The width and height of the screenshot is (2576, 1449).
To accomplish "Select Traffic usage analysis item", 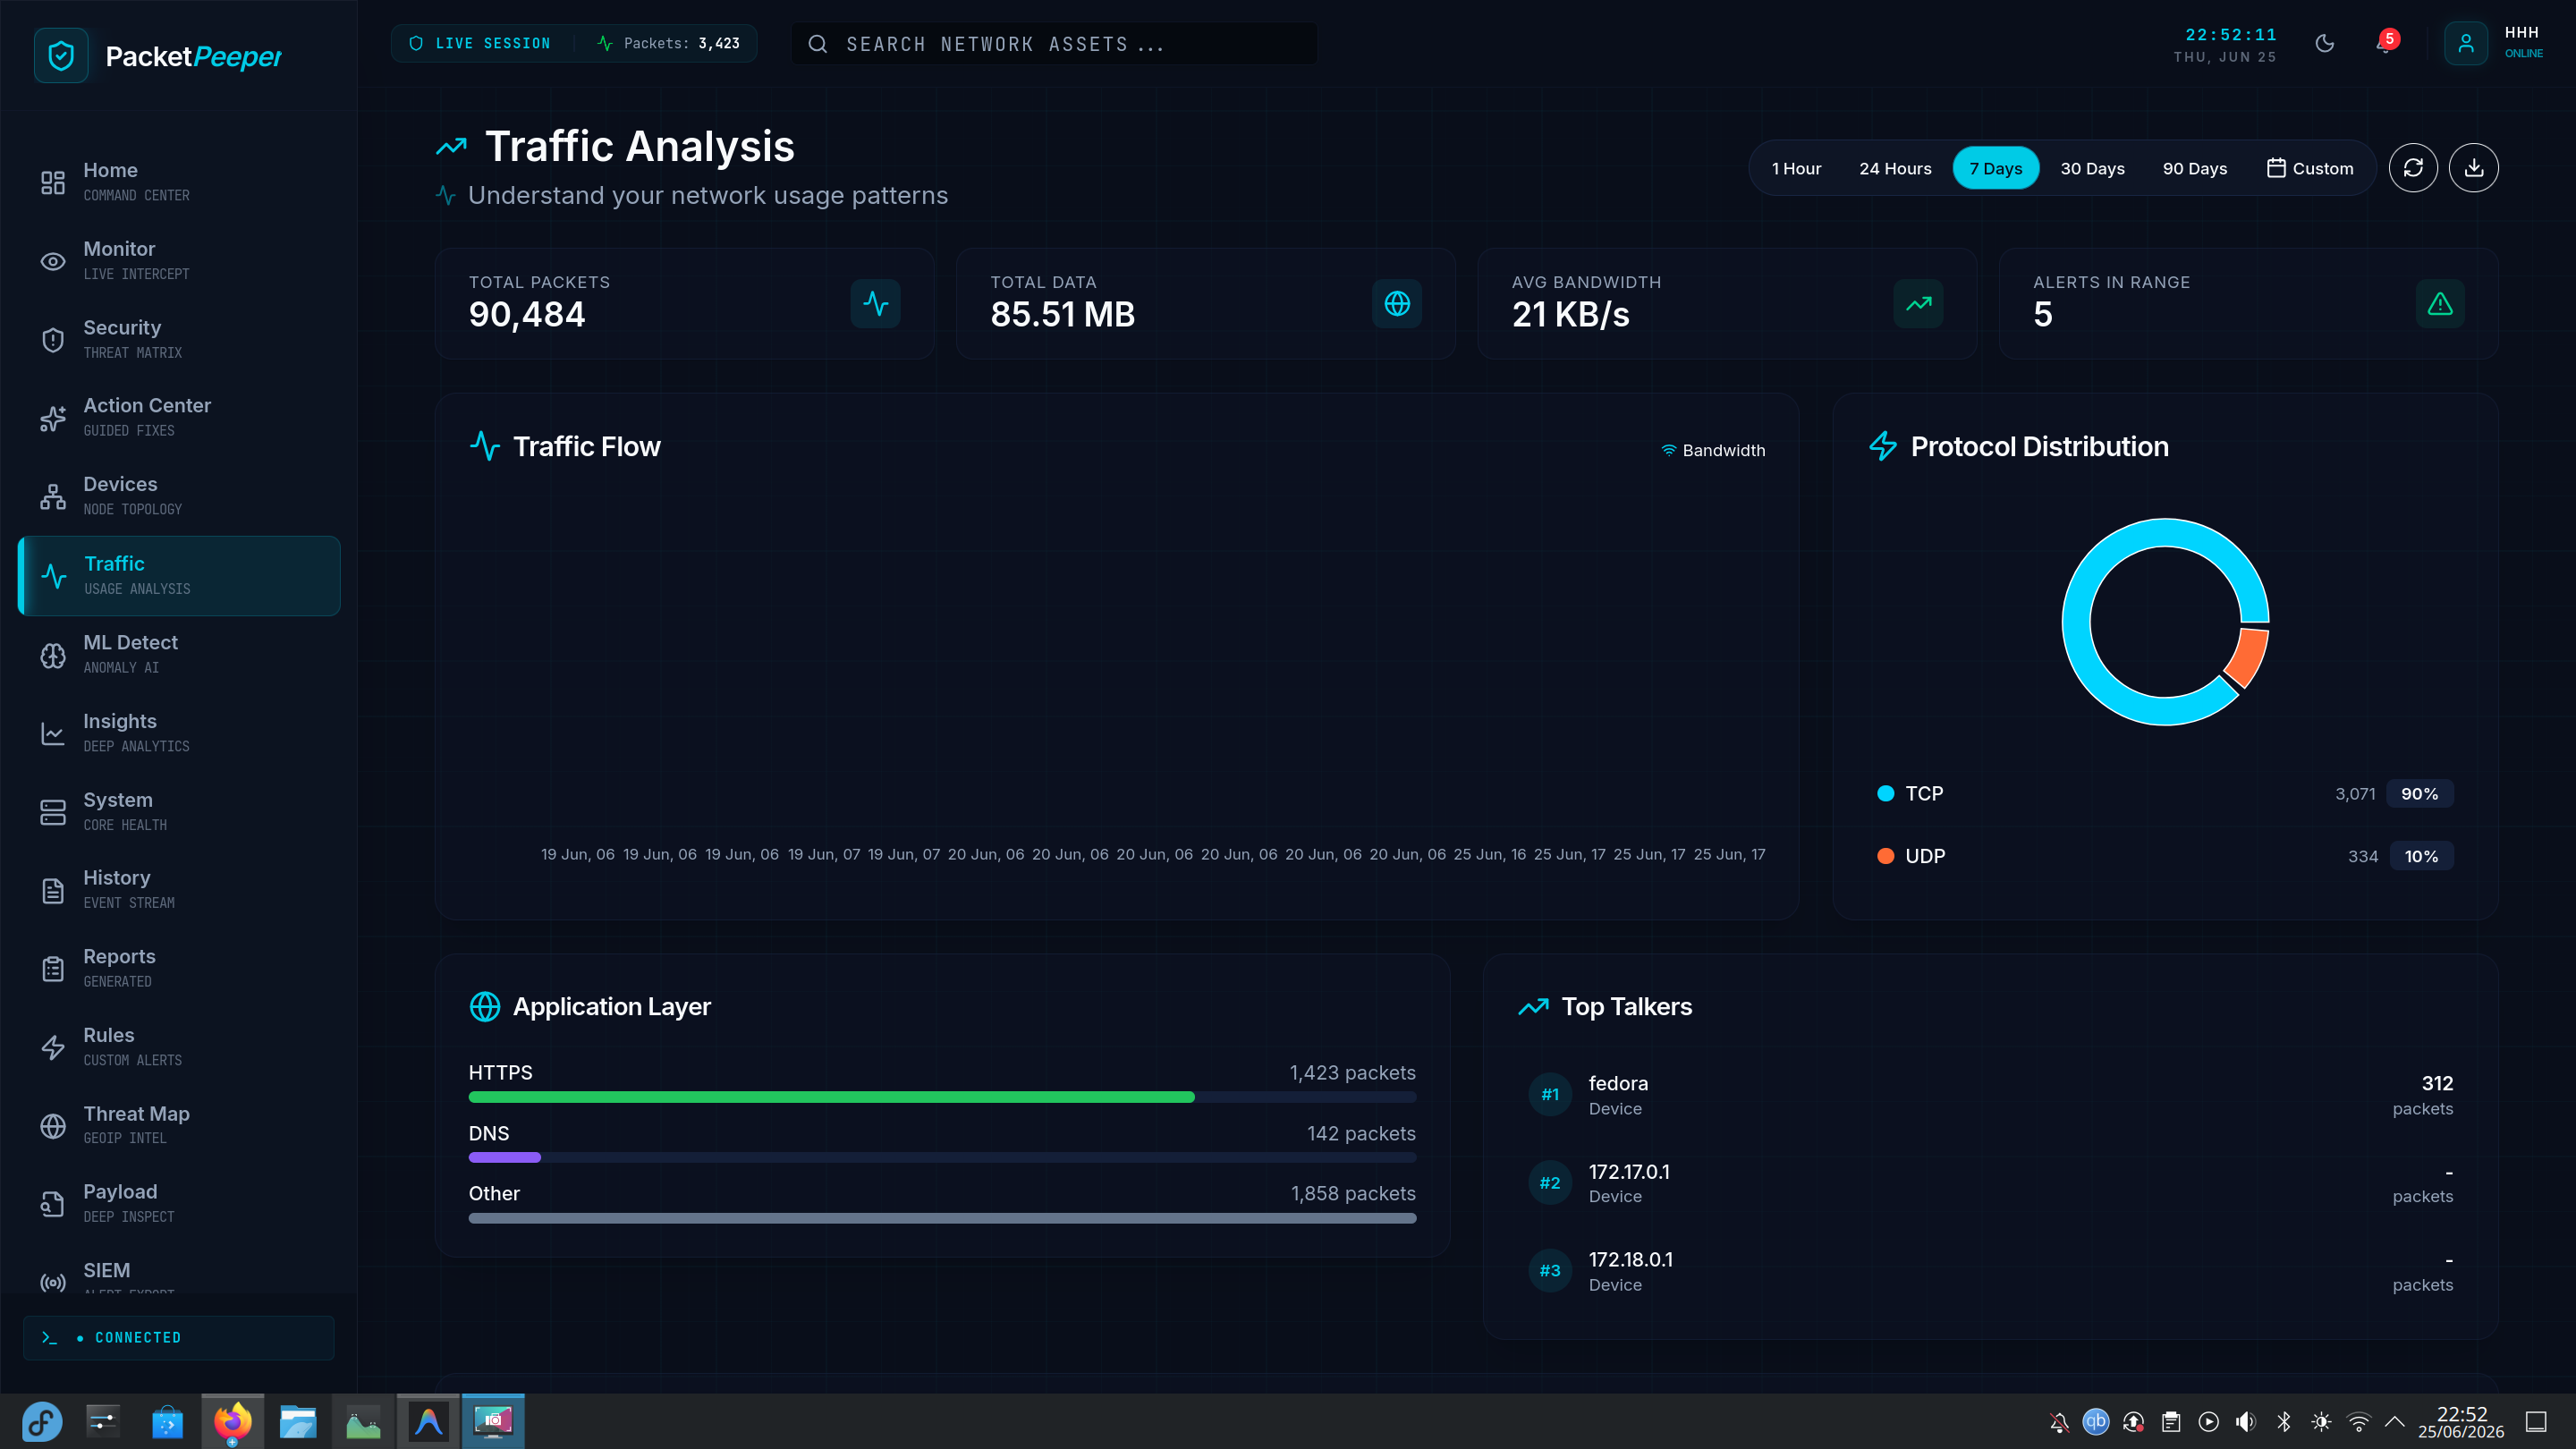I will [179, 575].
